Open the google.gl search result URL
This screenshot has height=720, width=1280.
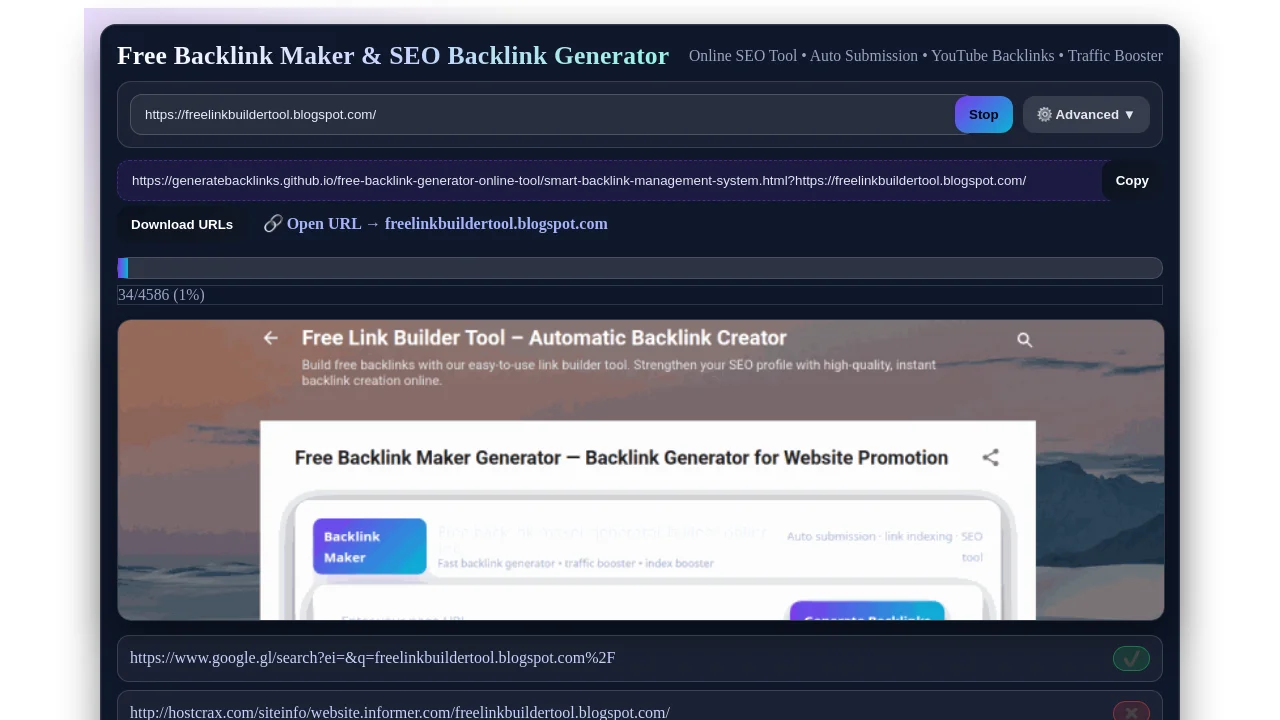pyautogui.click(x=372, y=657)
